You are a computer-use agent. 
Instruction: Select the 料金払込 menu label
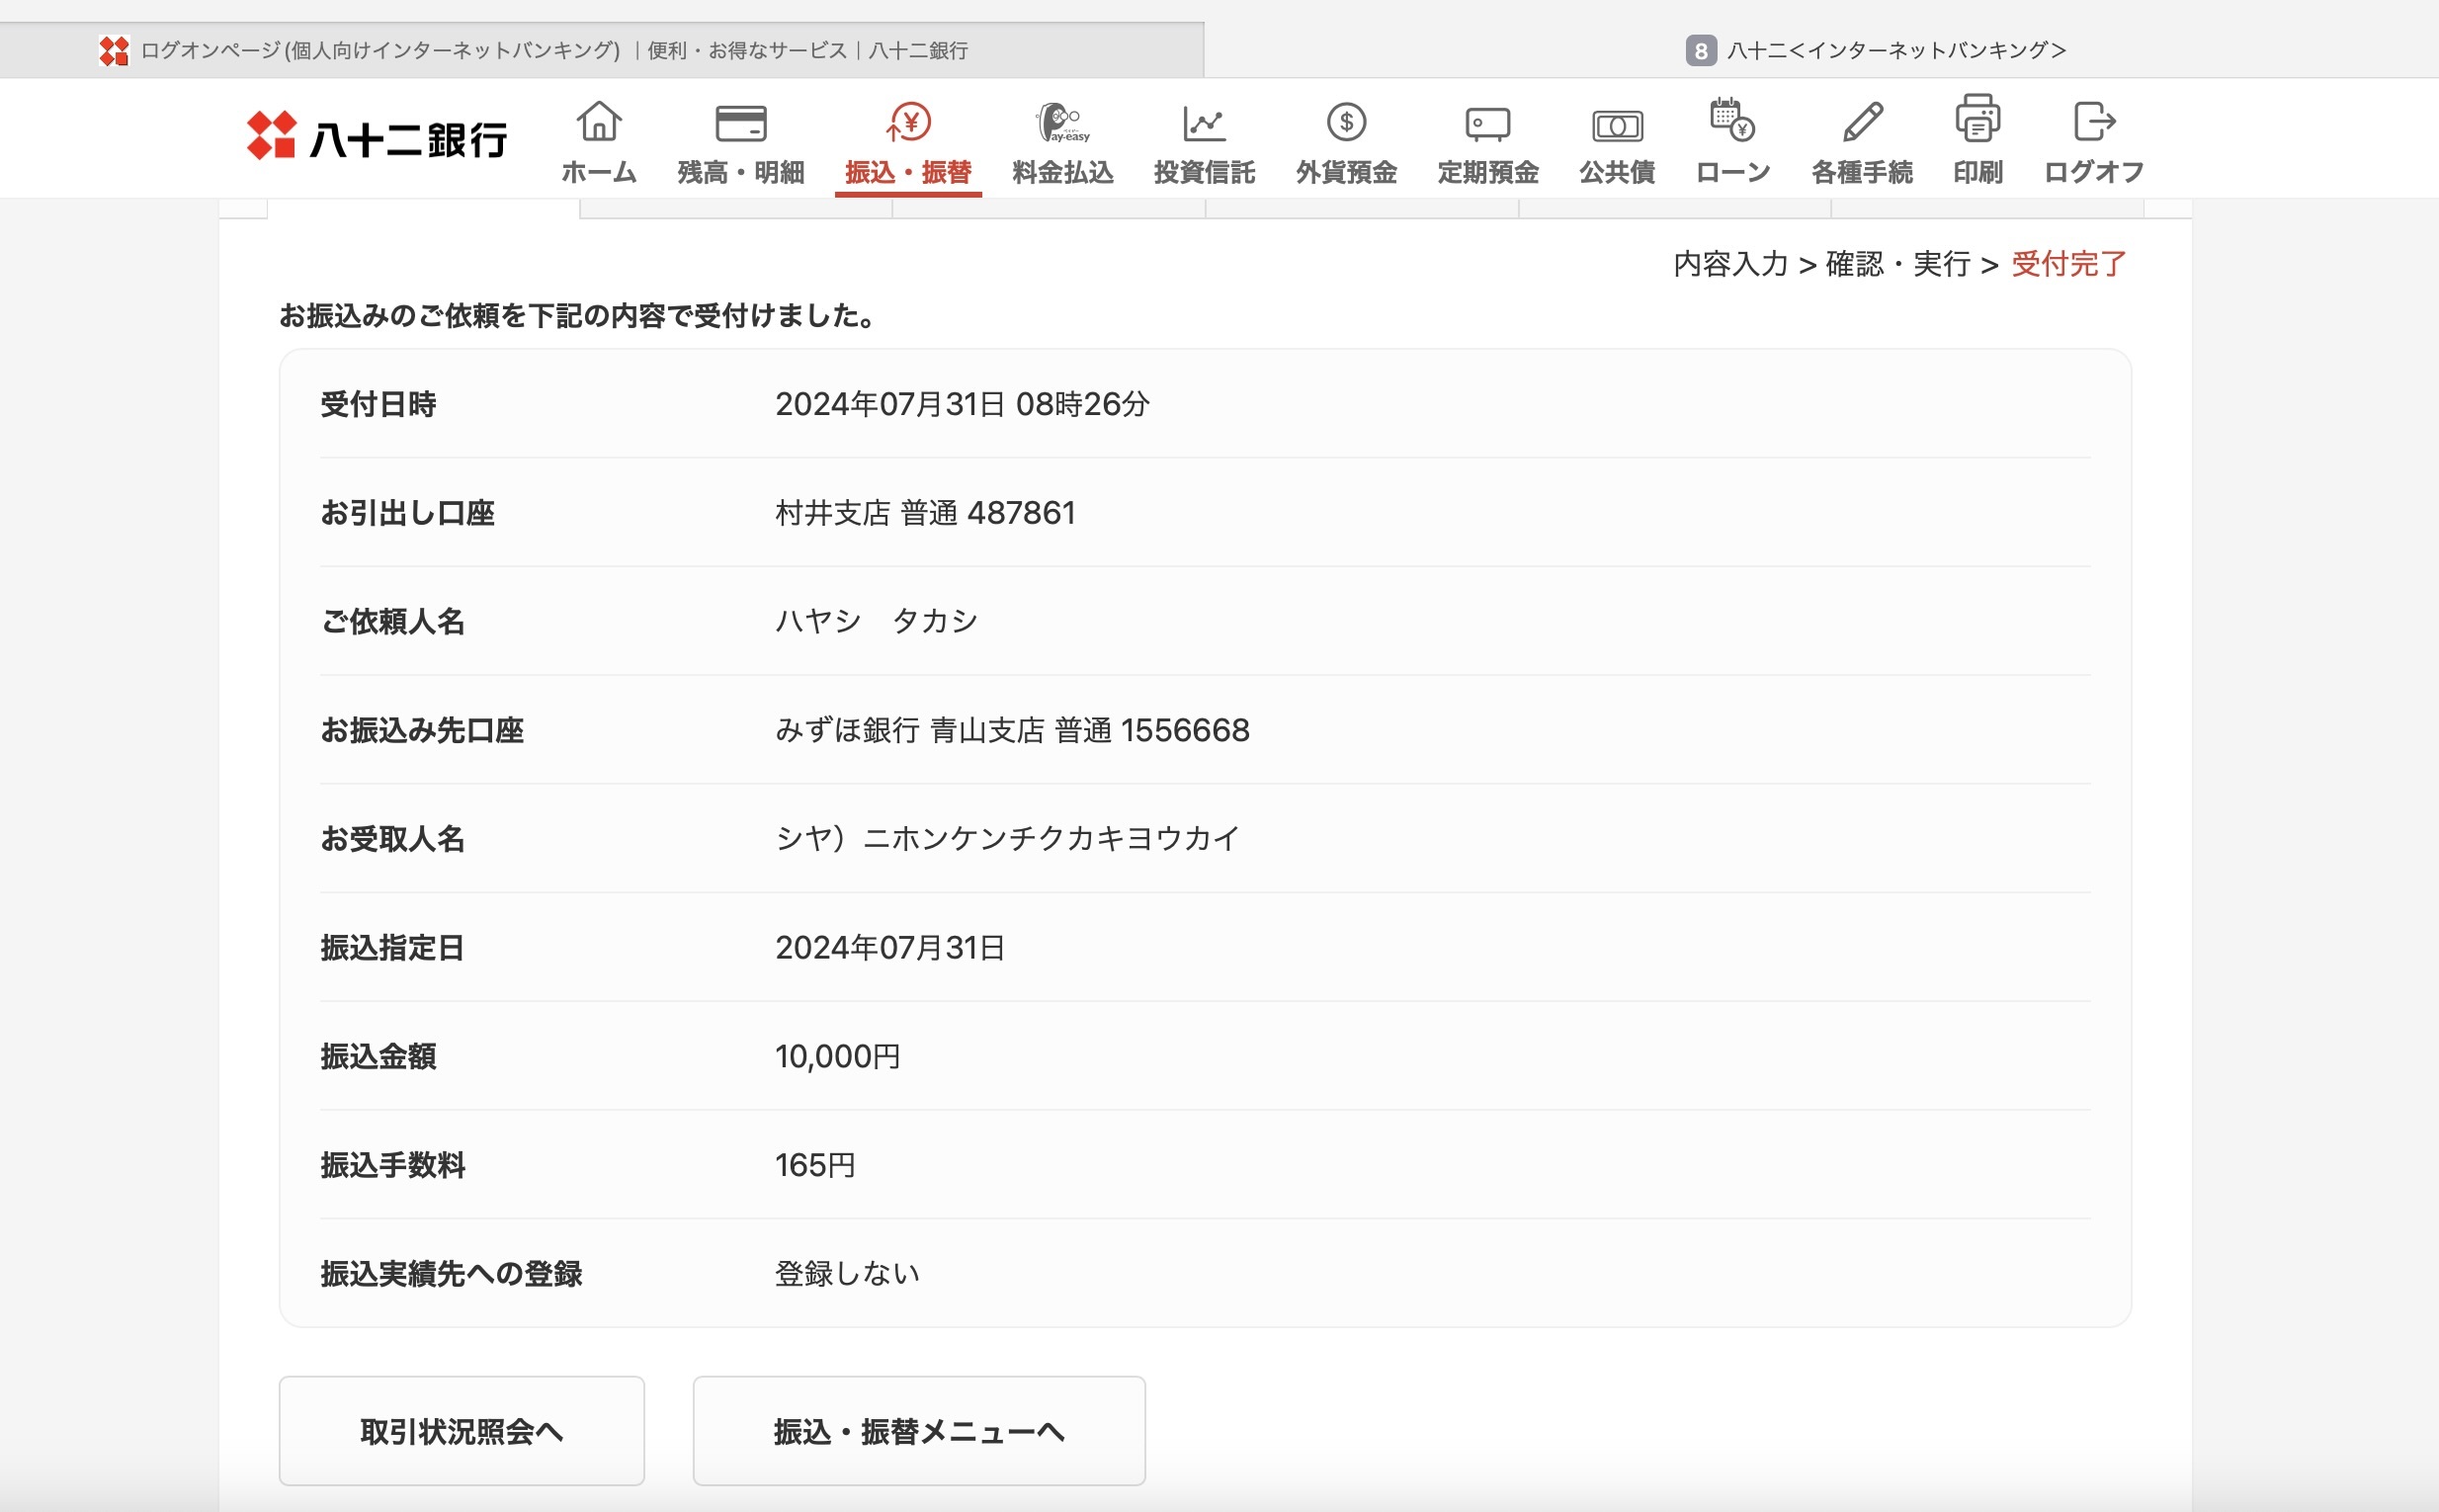point(1062,172)
